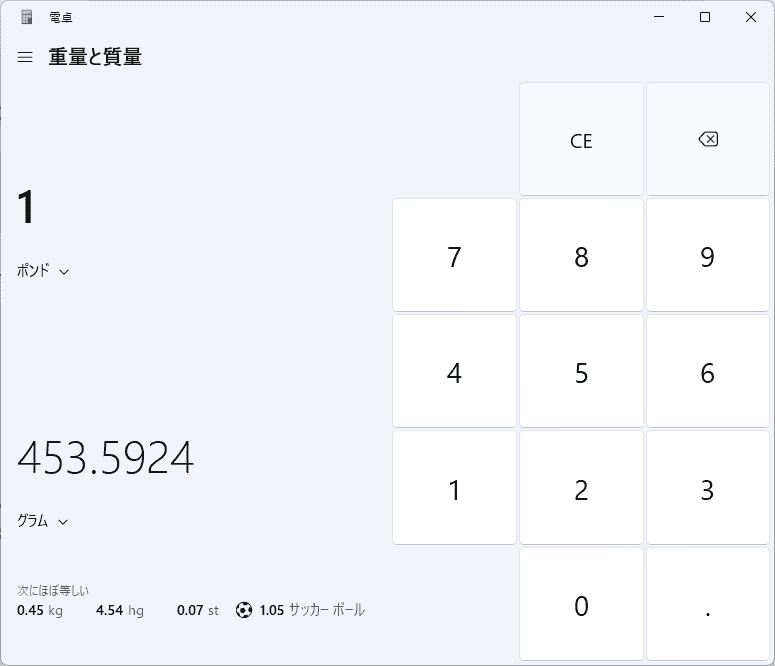Click the soccer ball comparison icon
The width and height of the screenshot is (775, 666).
click(x=244, y=610)
